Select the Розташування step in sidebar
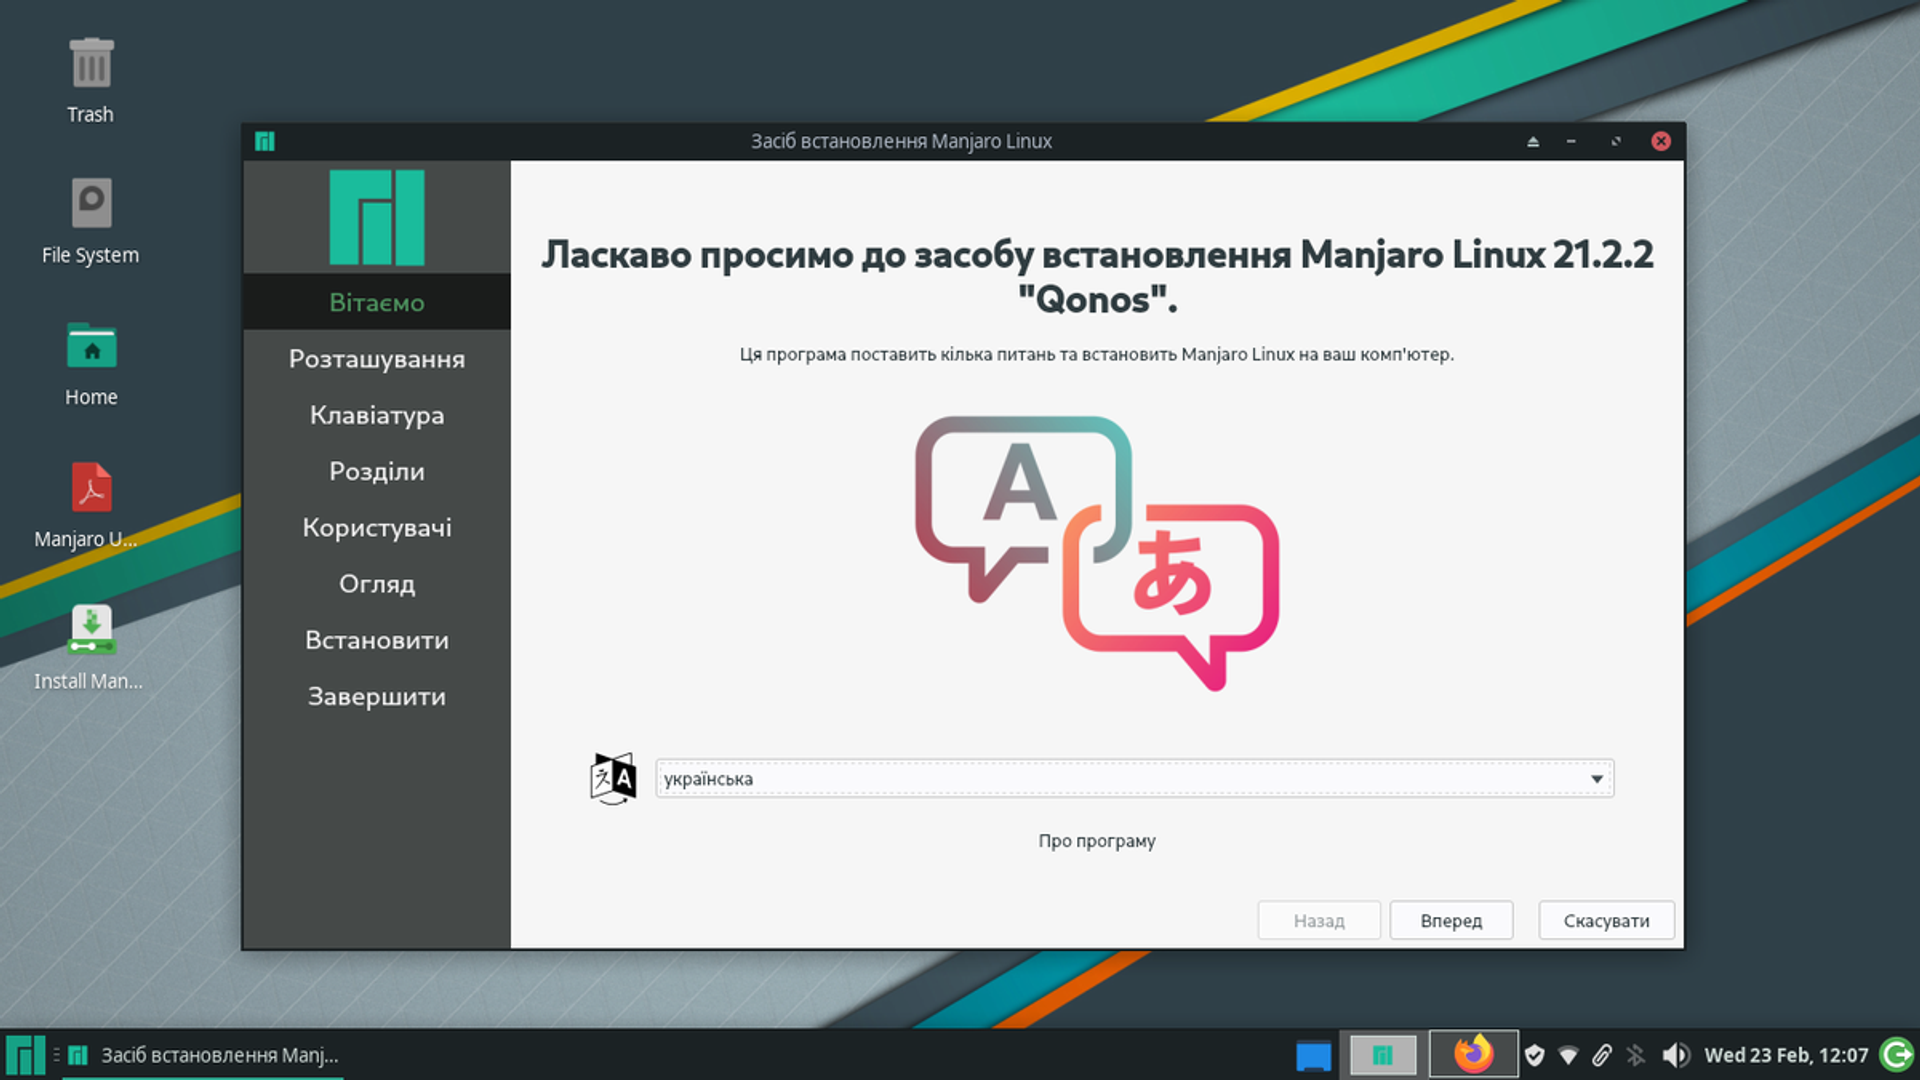The height and width of the screenshot is (1080, 1920). click(377, 358)
